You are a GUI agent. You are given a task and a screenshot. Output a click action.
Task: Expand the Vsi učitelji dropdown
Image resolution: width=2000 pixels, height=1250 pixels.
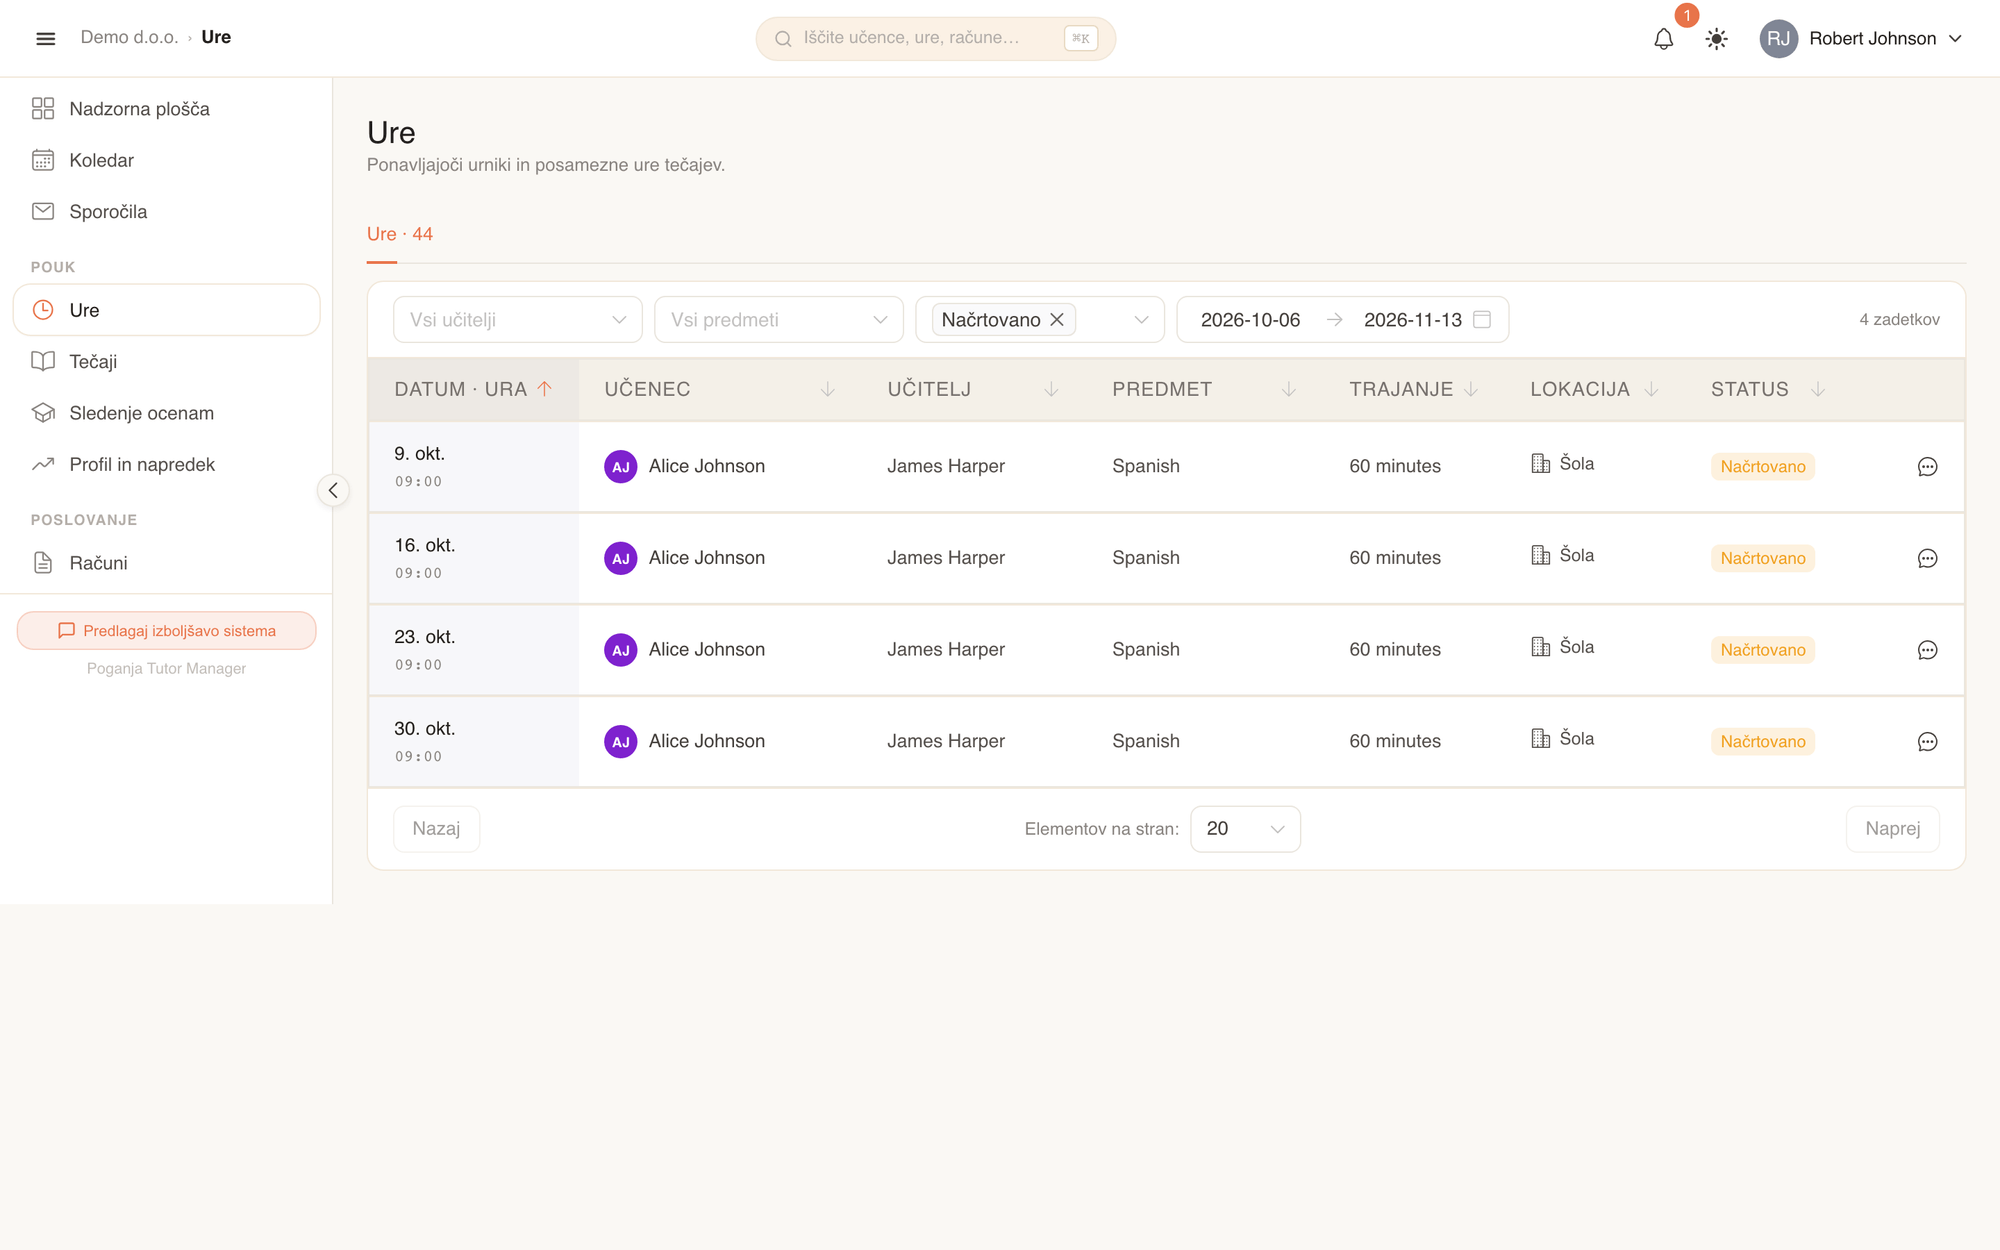[x=517, y=320]
